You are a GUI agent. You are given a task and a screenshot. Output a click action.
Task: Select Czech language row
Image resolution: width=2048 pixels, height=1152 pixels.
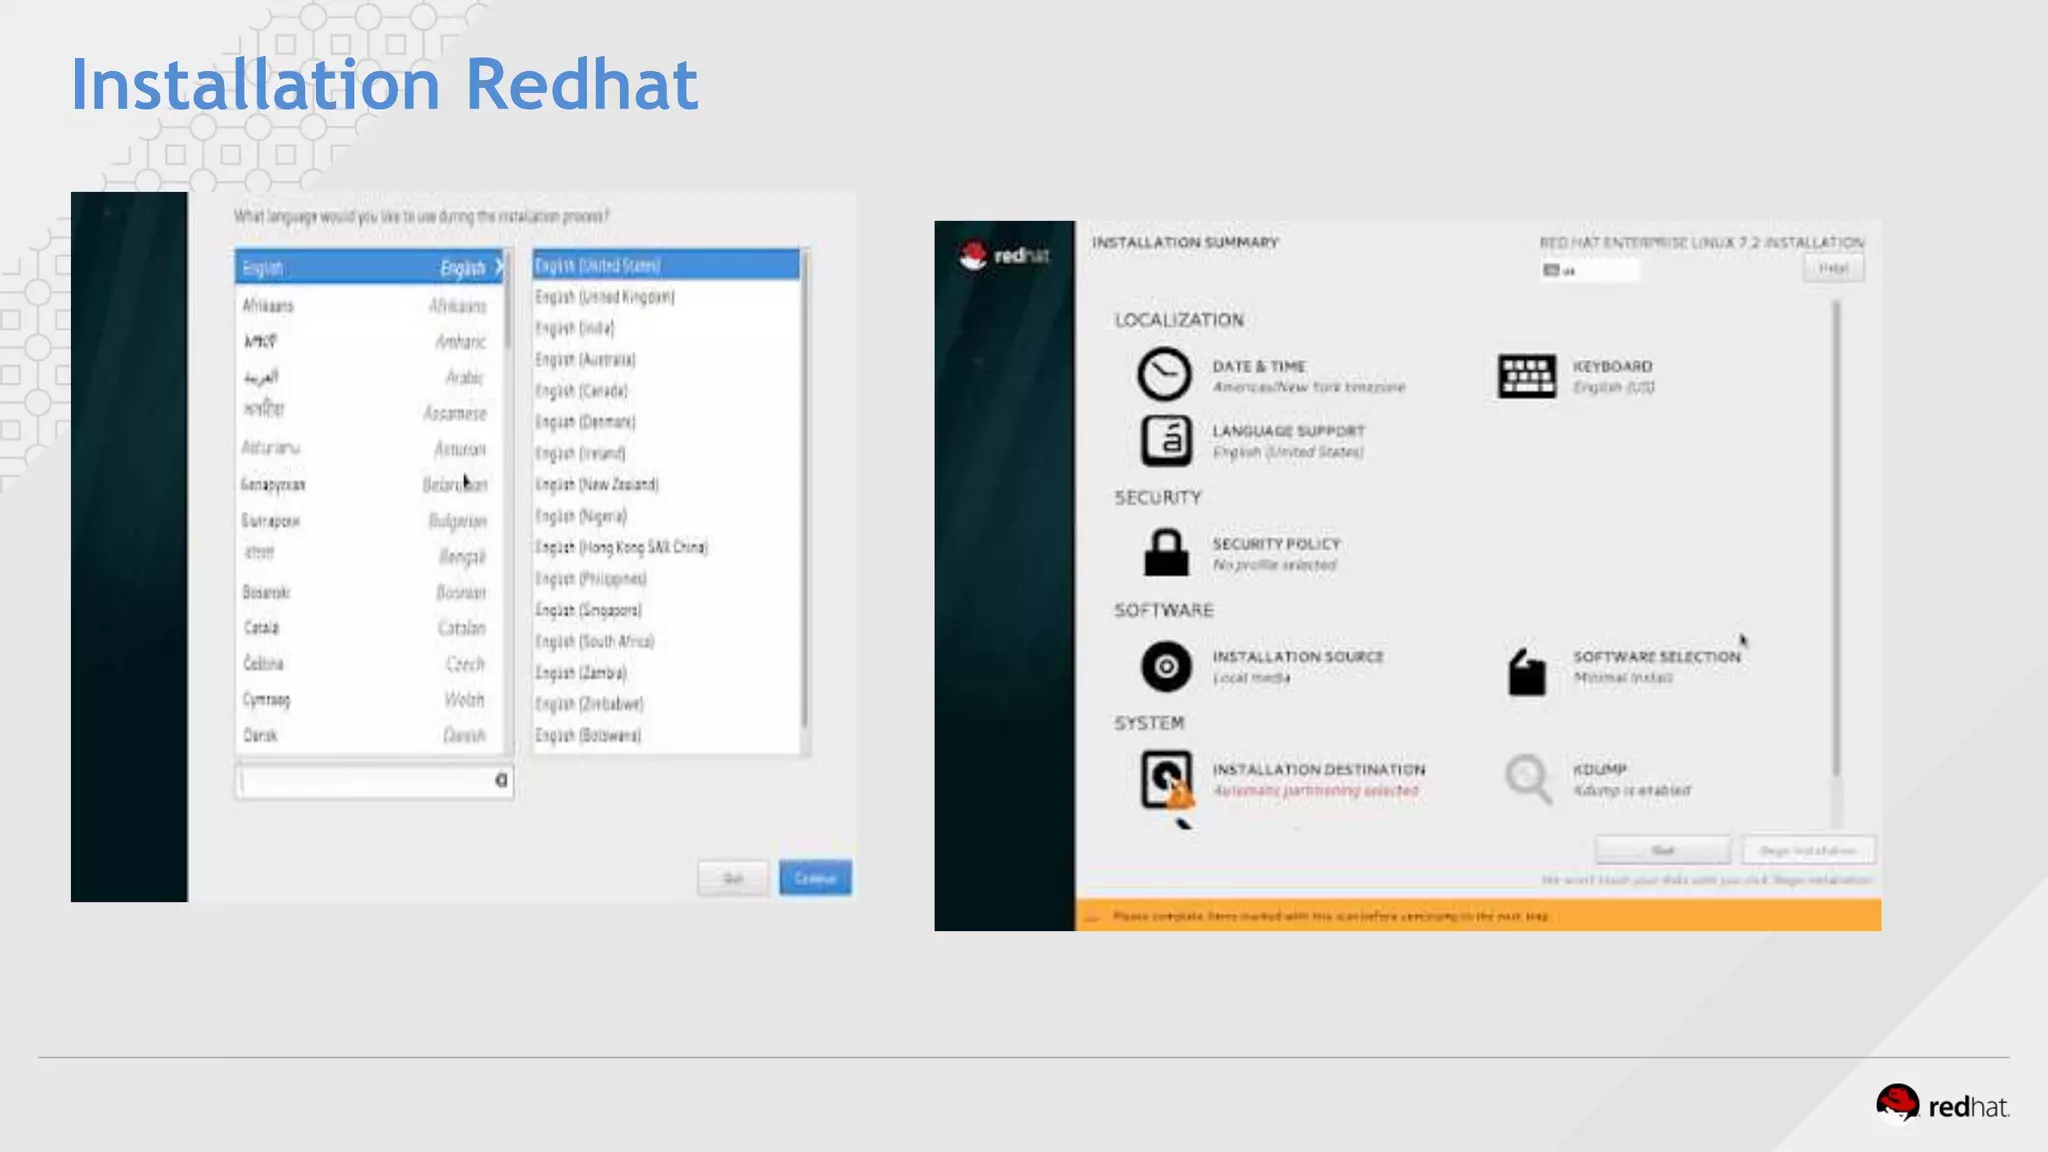pyautogui.click(x=366, y=663)
